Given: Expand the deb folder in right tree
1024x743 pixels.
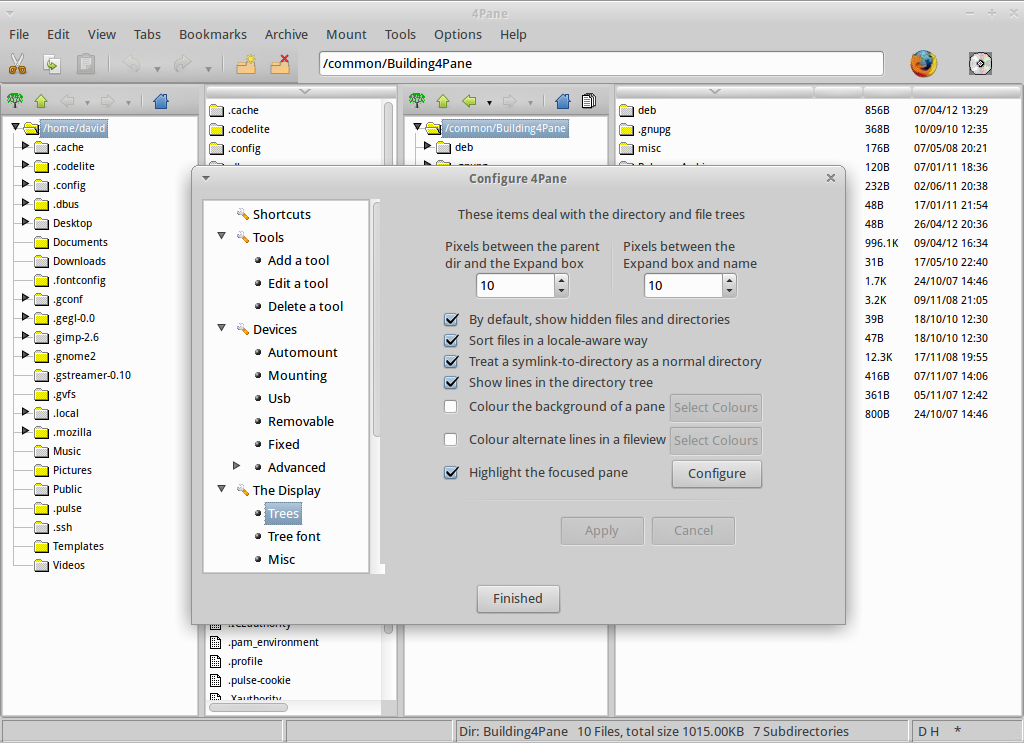Looking at the screenshot, I should pyautogui.click(x=427, y=146).
